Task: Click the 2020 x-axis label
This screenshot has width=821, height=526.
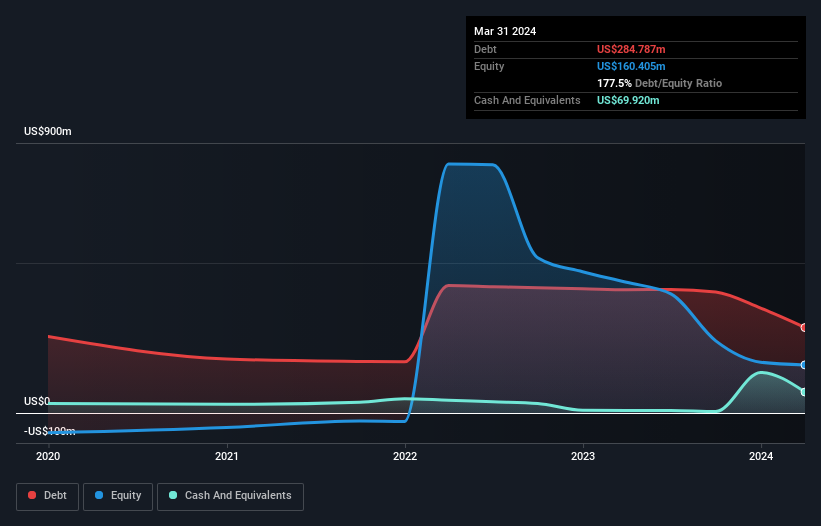Action: pyautogui.click(x=48, y=456)
